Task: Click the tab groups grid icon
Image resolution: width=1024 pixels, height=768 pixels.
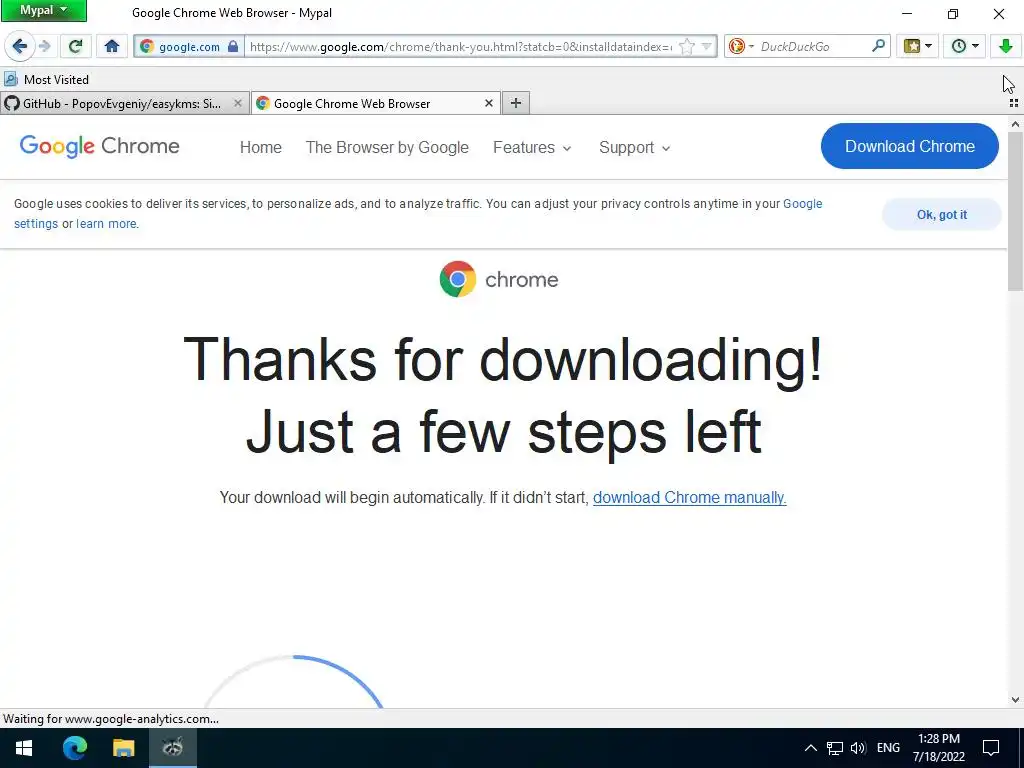Action: 1014,103
